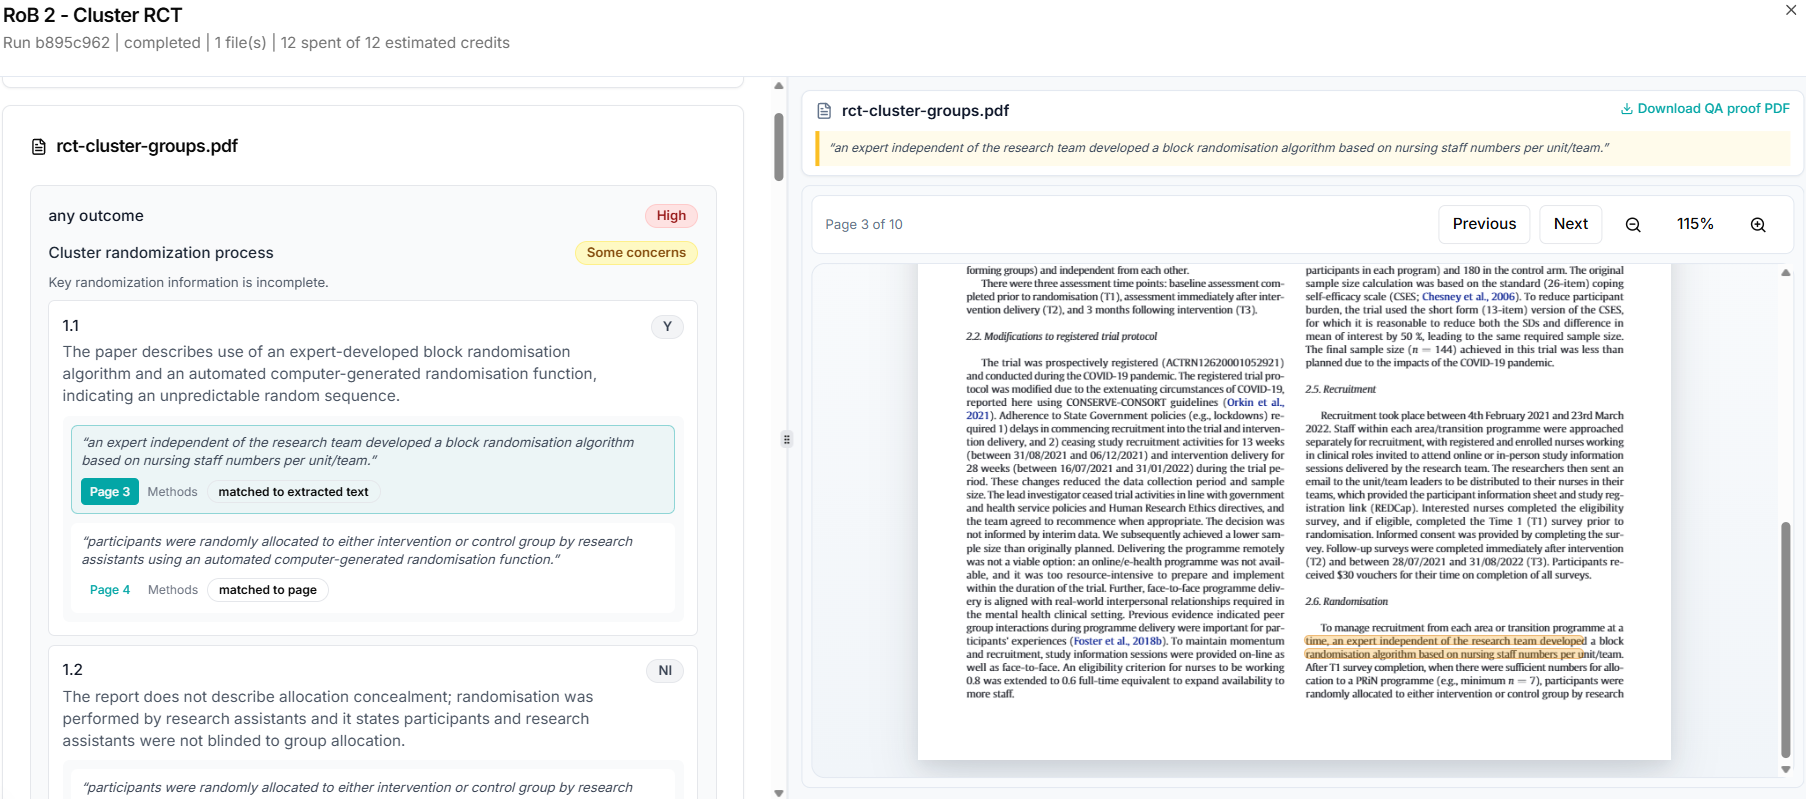Click the 'matched to page' tag
The width and height of the screenshot is (1806, 799).
click(x=268, y=590)
